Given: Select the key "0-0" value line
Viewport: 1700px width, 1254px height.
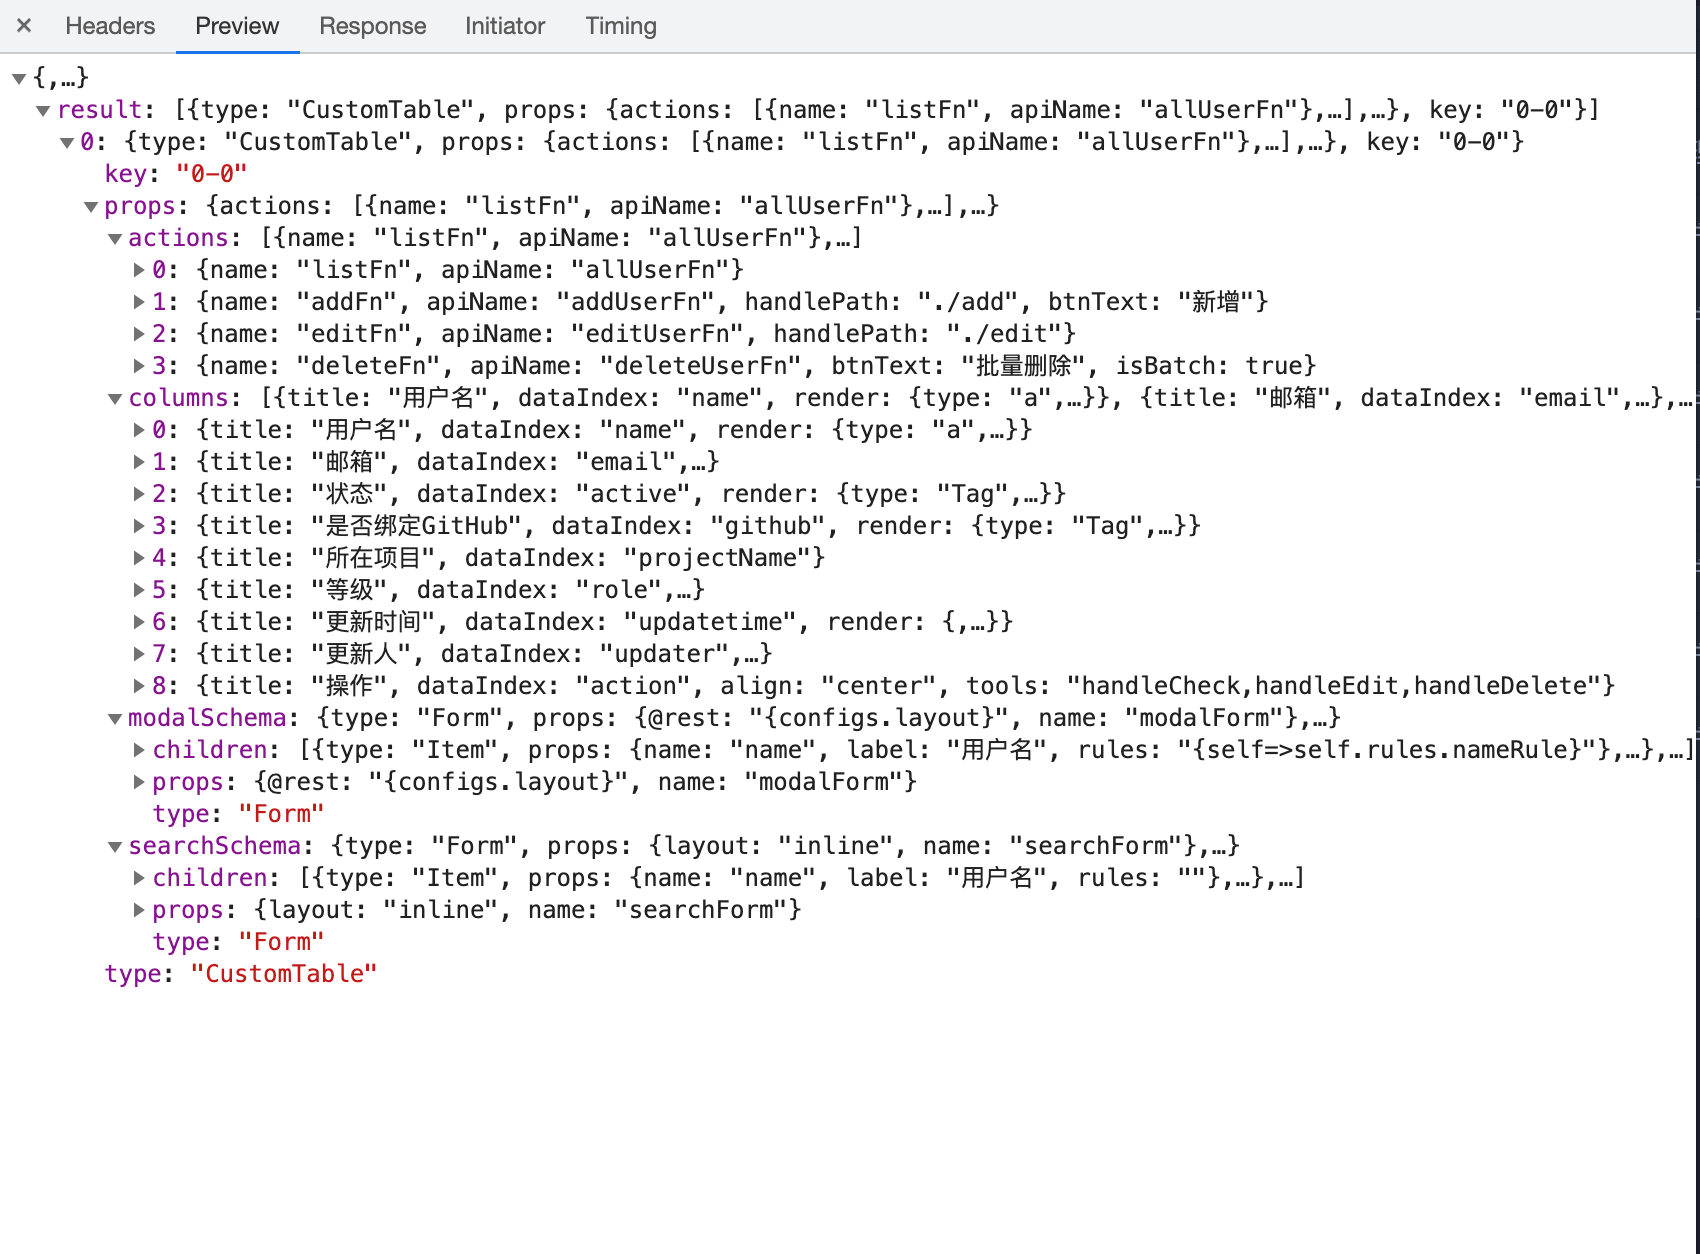Looking at the screenshot, I should pos(176,174).
